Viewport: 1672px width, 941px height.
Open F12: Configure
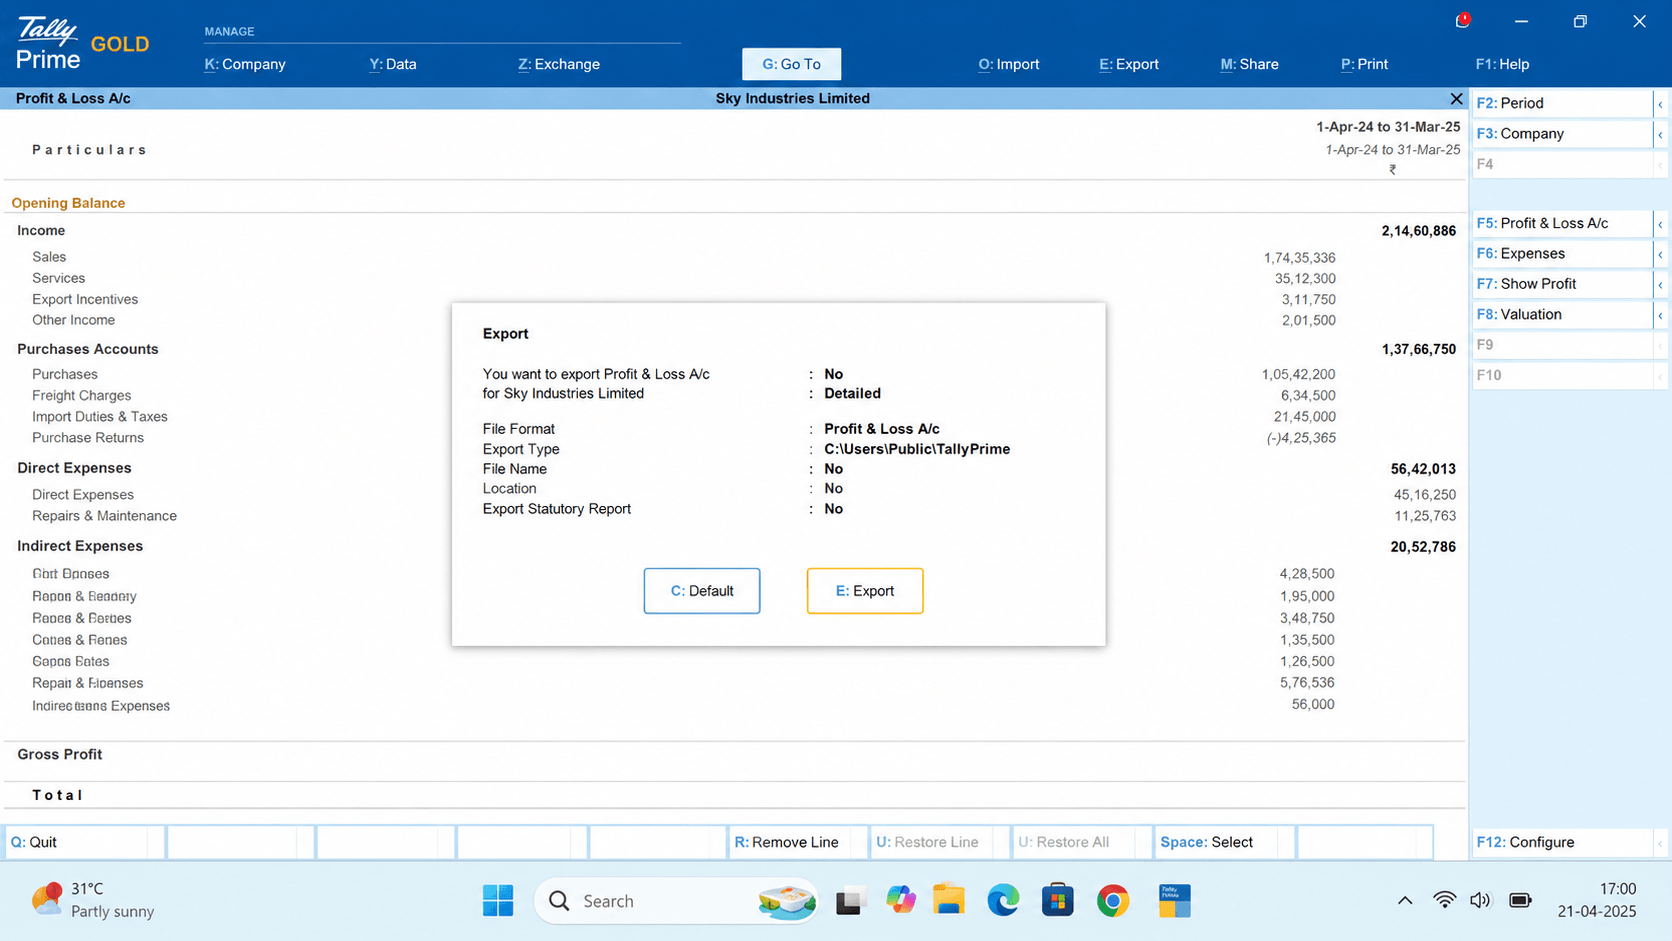(1562, 843)
